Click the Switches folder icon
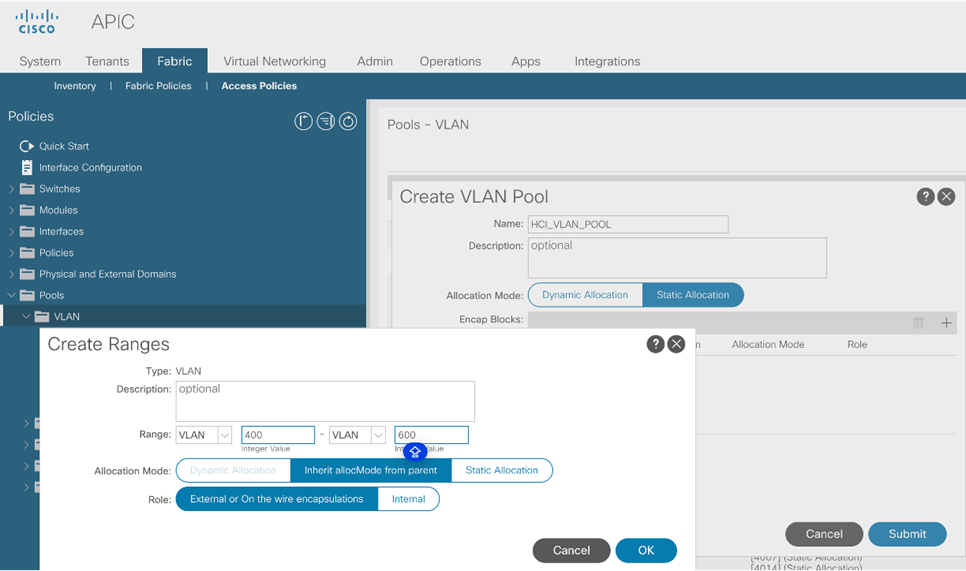966x571 pixels. (x=27, y=188)
